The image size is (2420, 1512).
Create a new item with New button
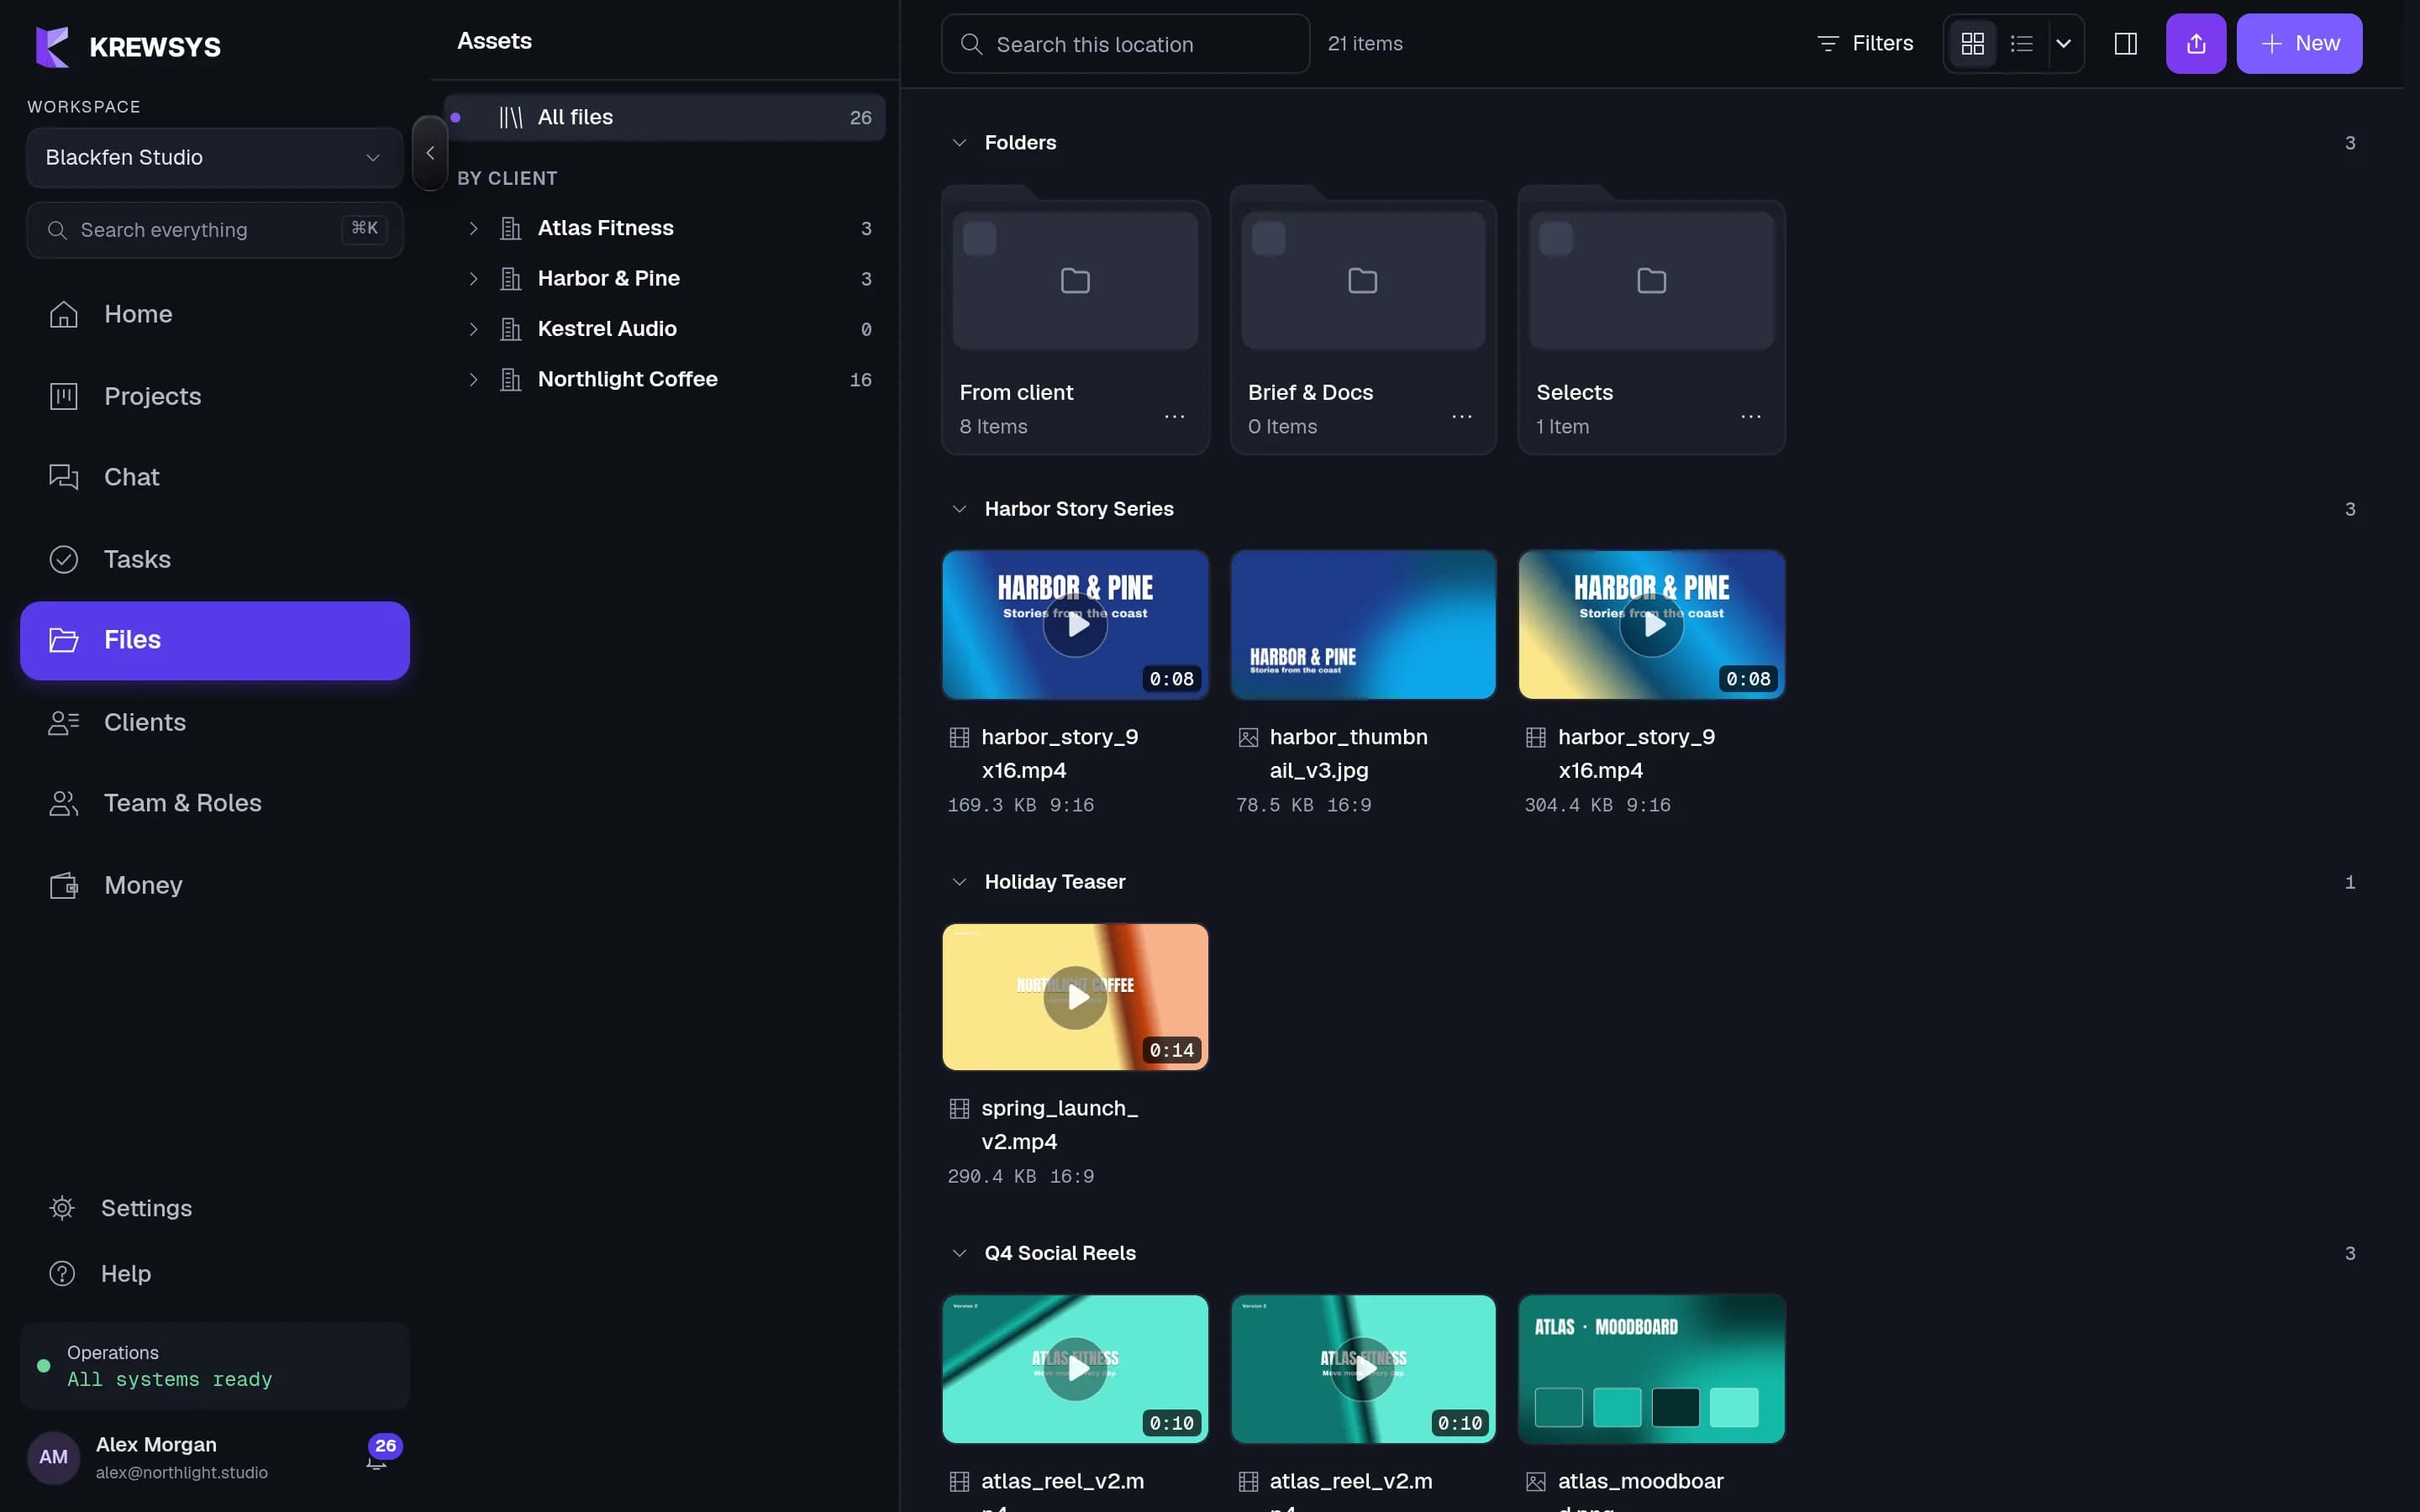click(2299, 43)
